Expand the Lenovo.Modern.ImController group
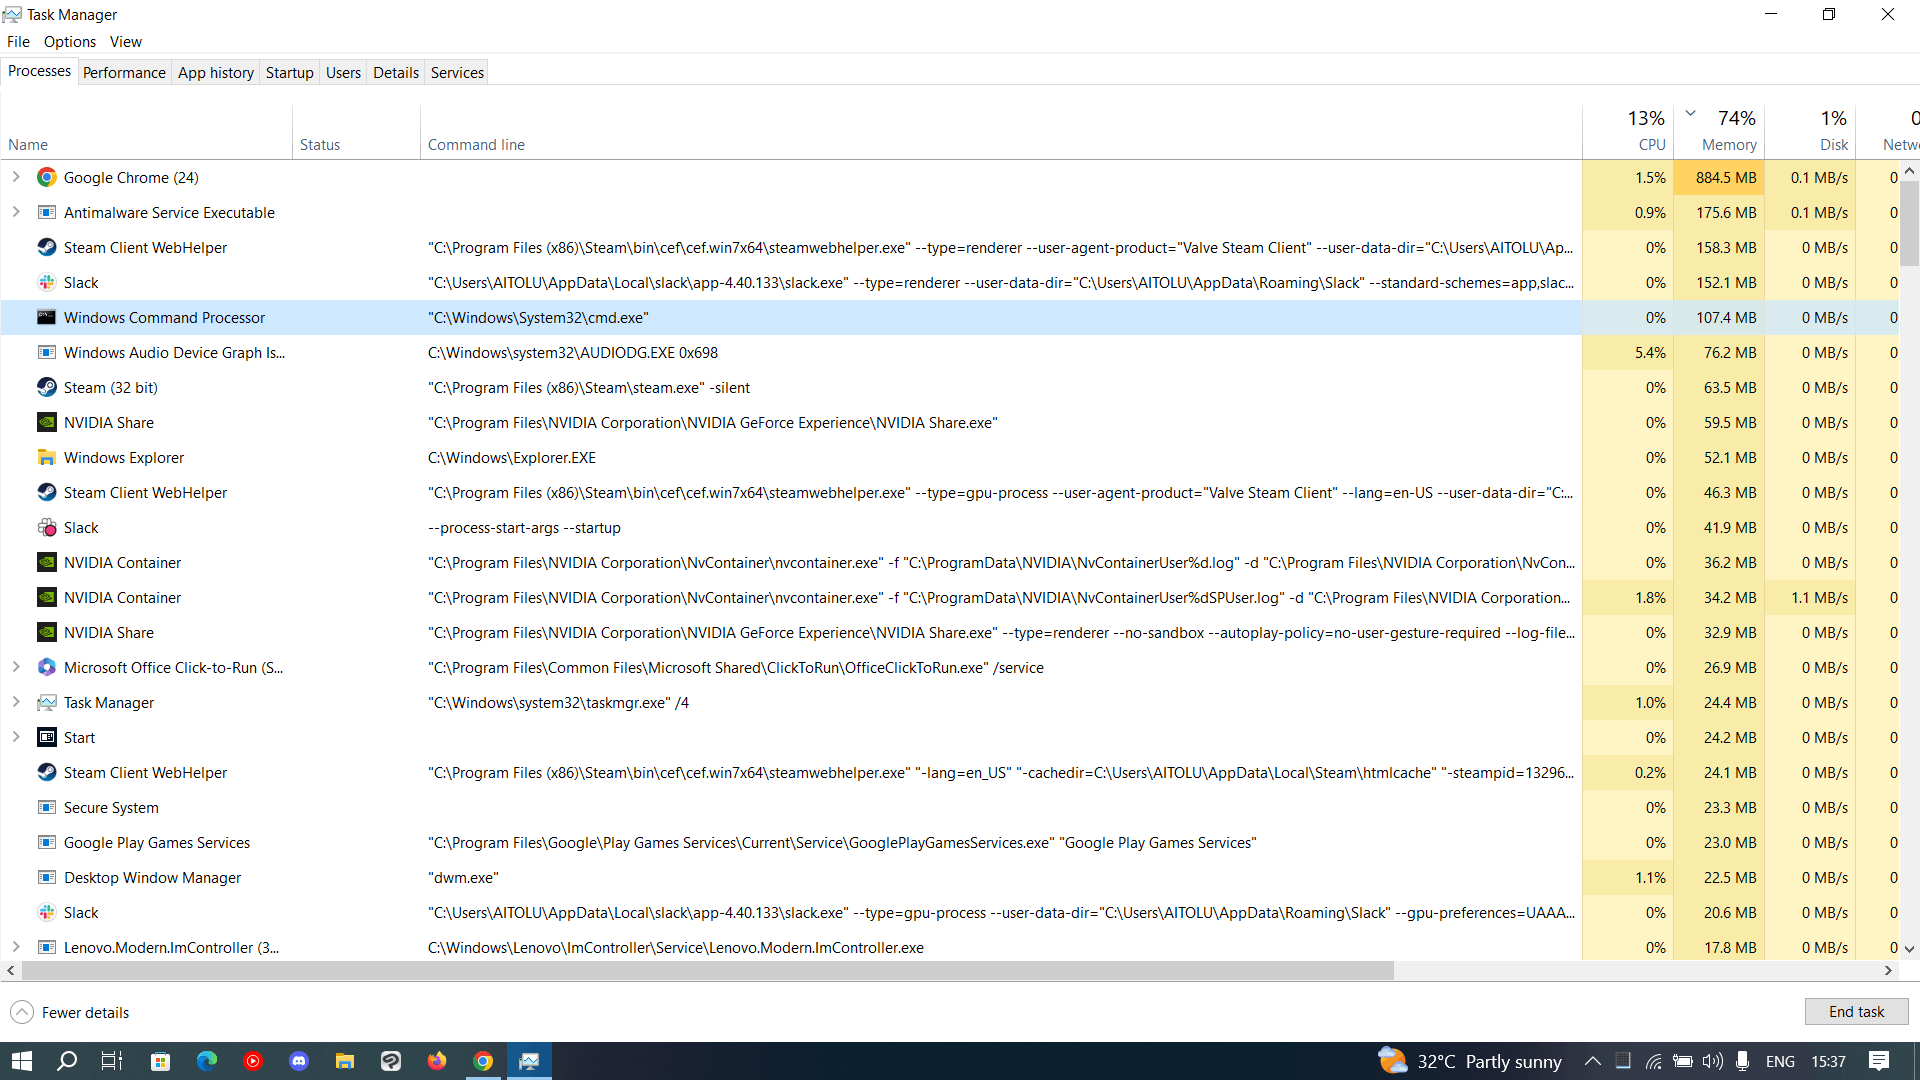1920x1080 pixels. point(16,947)
